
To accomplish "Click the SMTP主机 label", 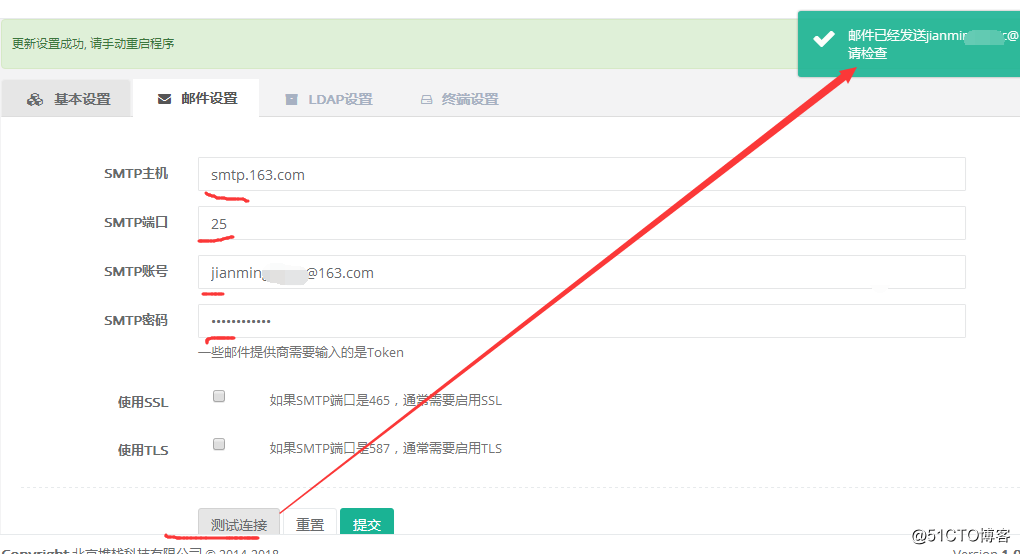I will (x=136, y=174).
